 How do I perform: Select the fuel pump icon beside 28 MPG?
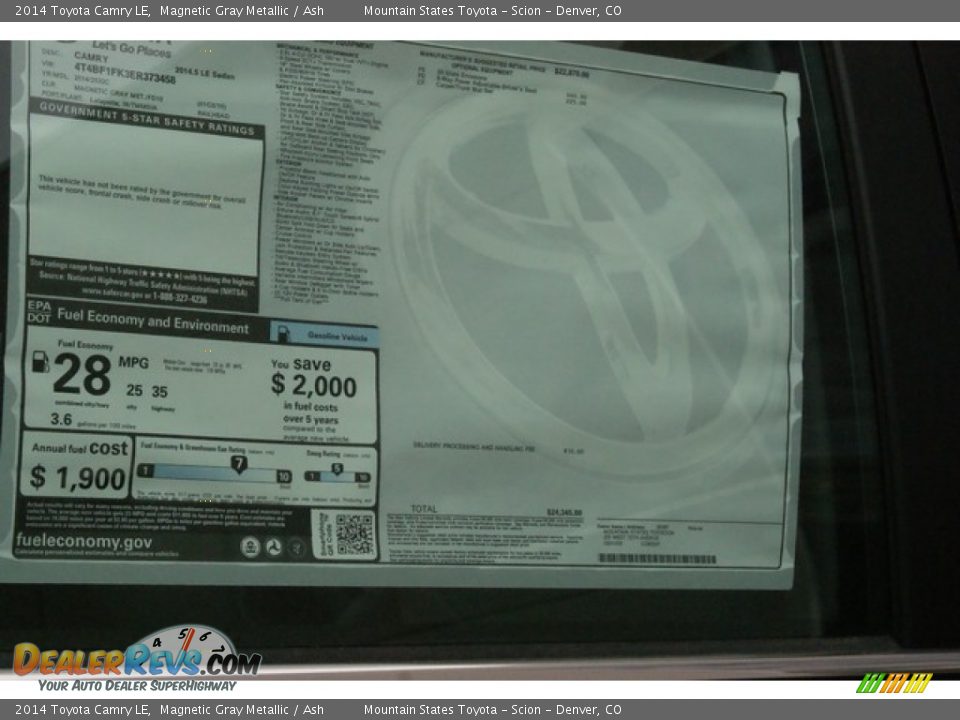[x=39, y=364]
